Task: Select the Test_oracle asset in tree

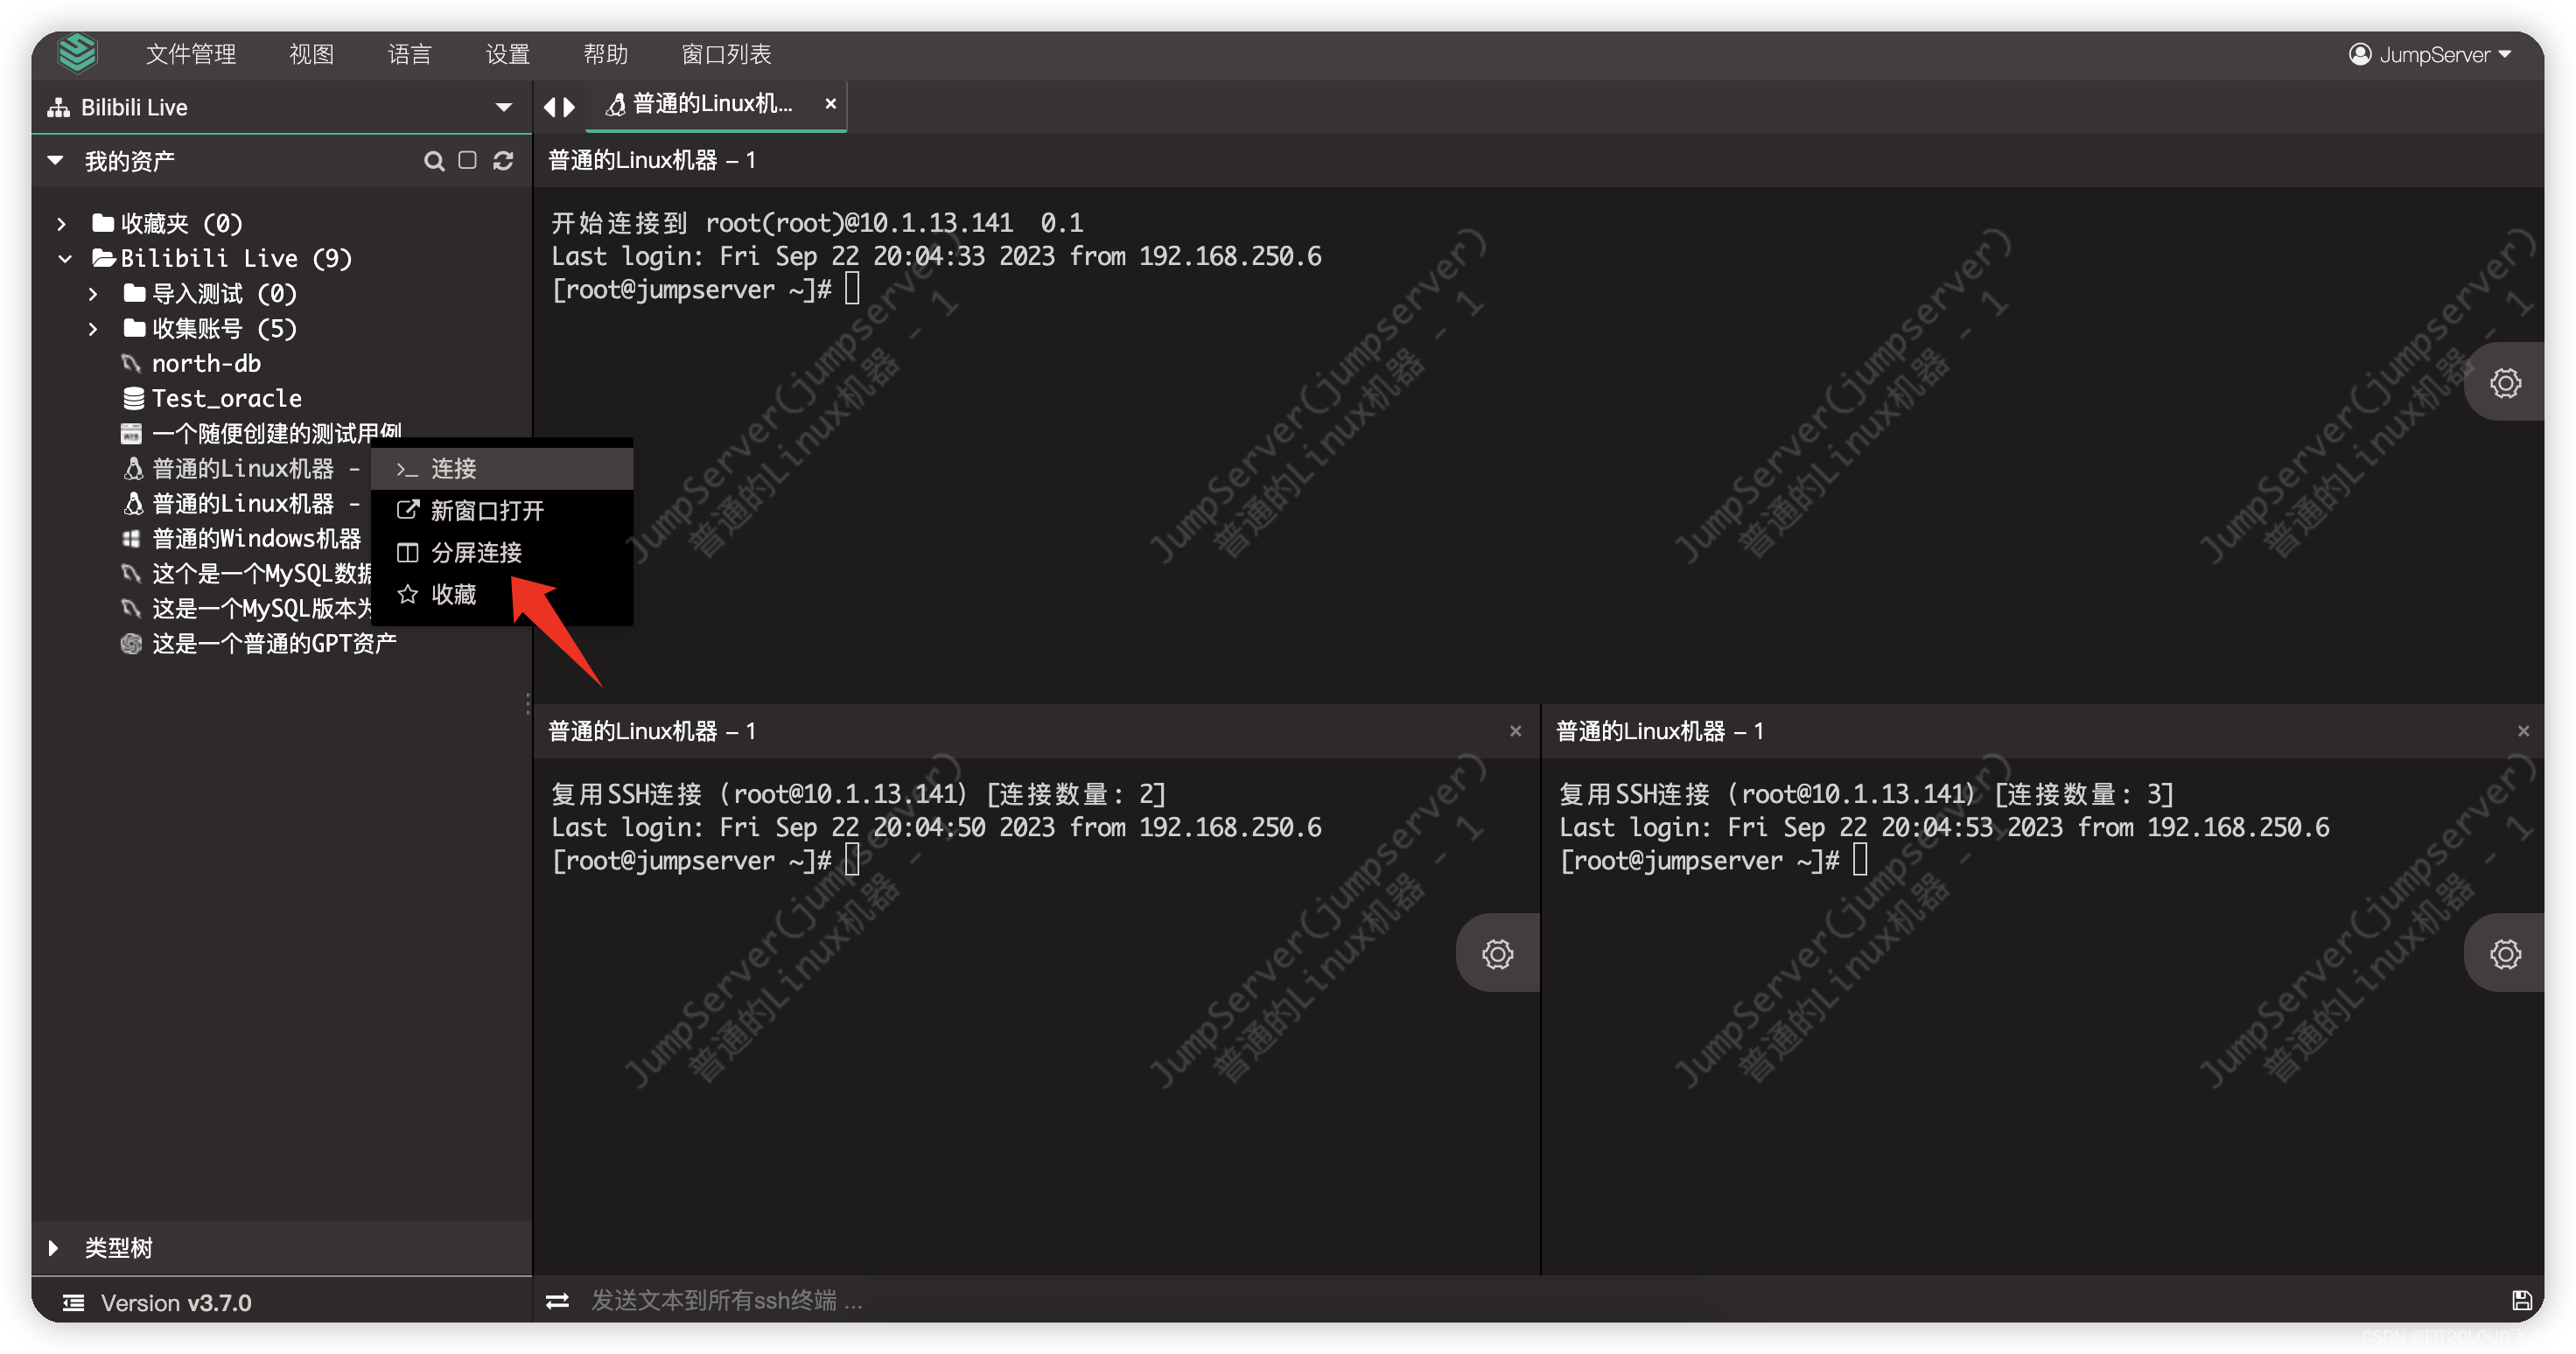Action: pyautogui.click(x=226, y=398)
